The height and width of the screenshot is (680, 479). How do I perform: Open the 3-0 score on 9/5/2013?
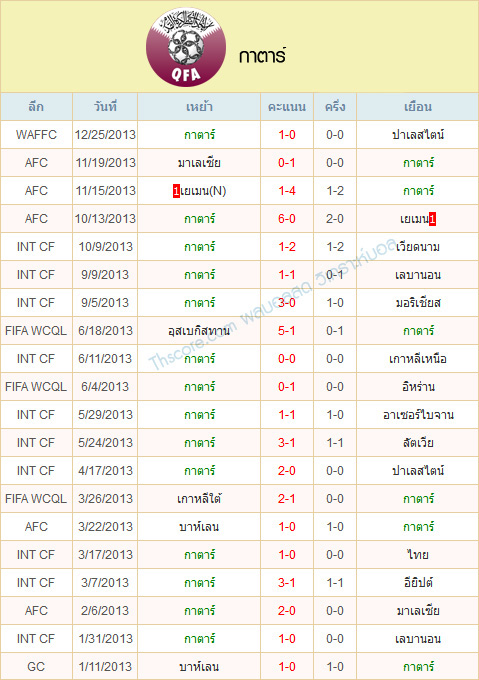287,303
